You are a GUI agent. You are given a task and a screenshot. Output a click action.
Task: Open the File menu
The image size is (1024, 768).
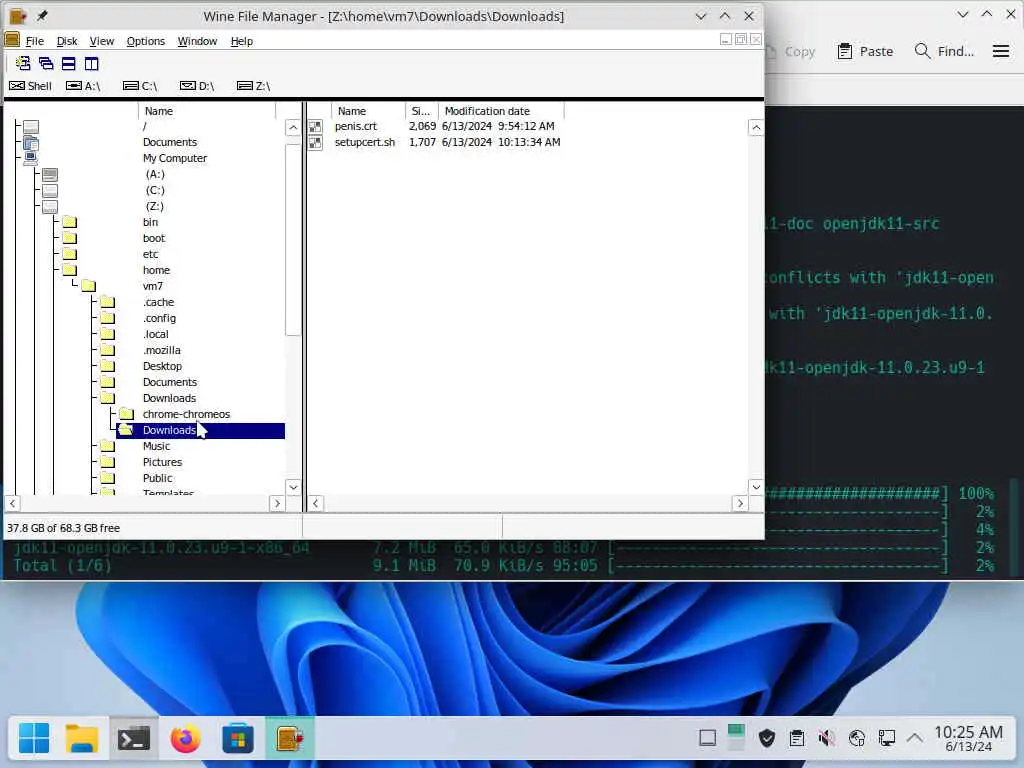[35, 41]
